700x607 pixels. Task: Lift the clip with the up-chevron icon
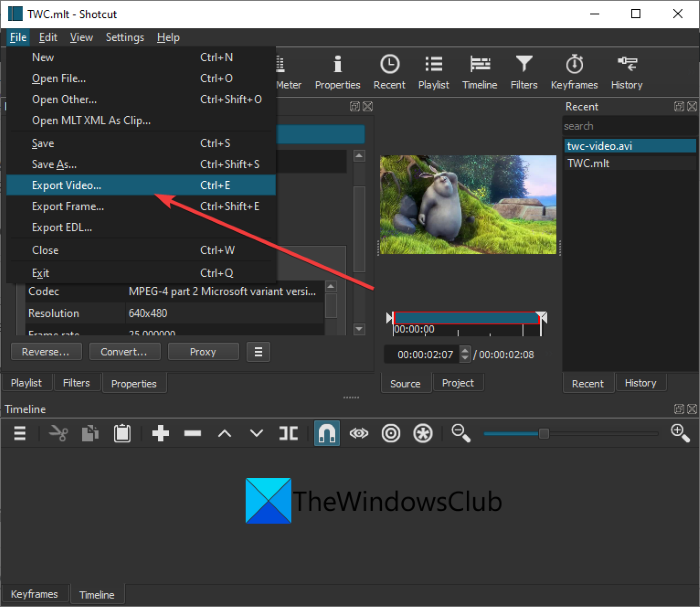point(225,433)
